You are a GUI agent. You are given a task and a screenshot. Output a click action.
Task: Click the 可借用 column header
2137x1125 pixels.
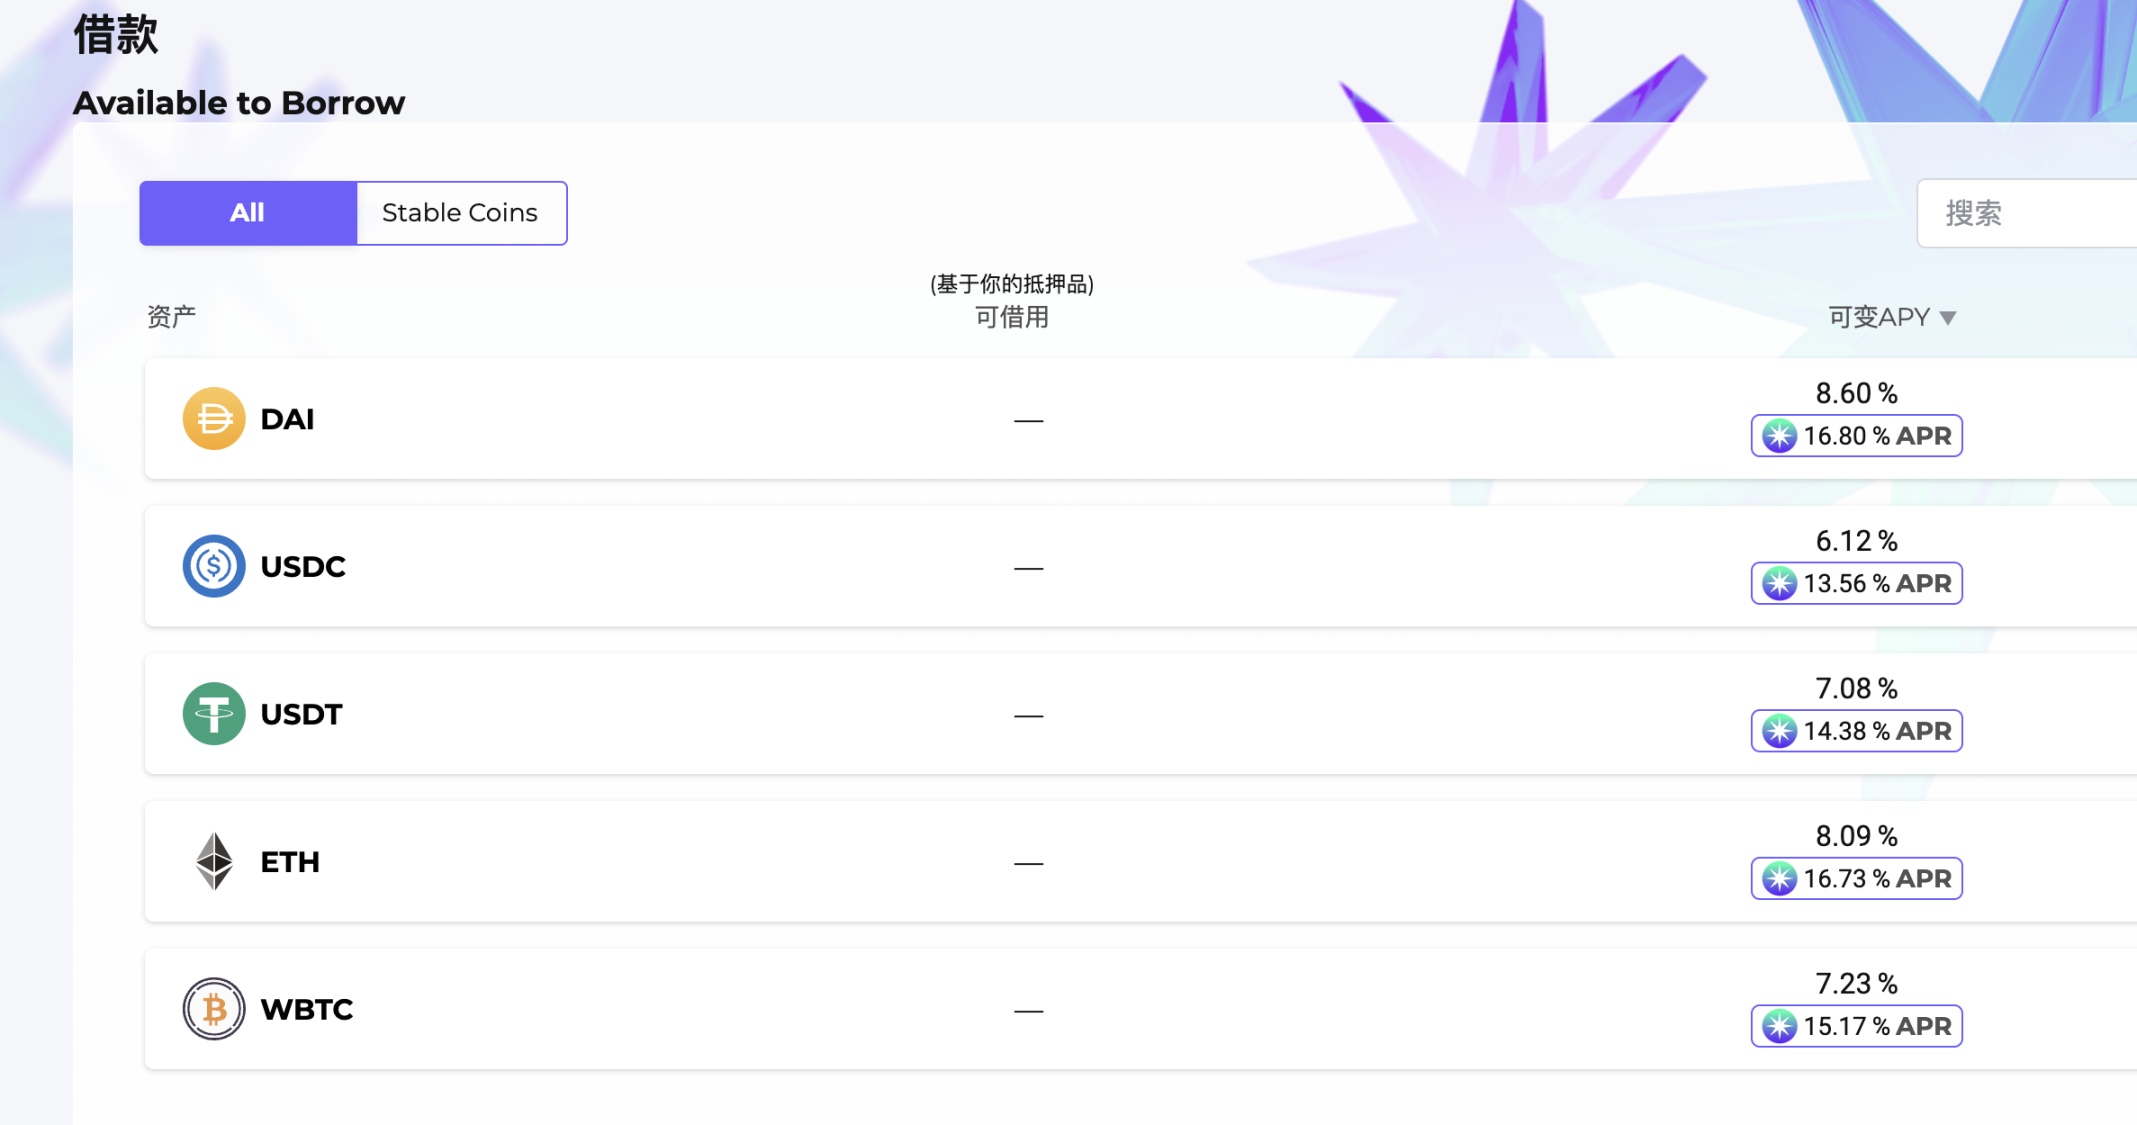click(1012, 317)
